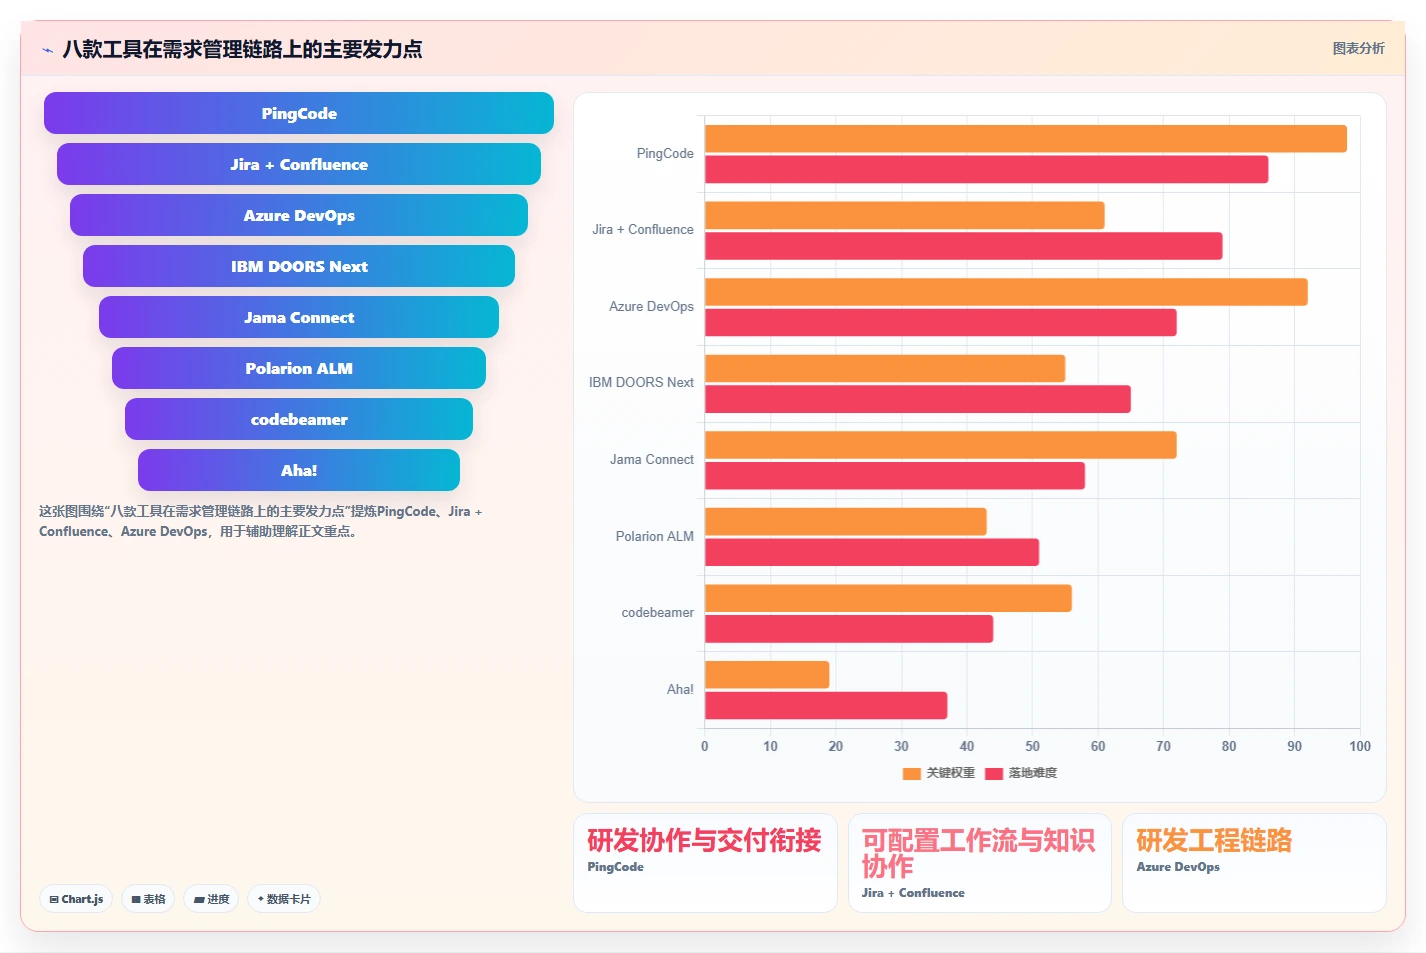Click the Polarion ALM y-axis label
Image resolution: width=1426 pixels, height=953 pixels.
tap(655, 537)
